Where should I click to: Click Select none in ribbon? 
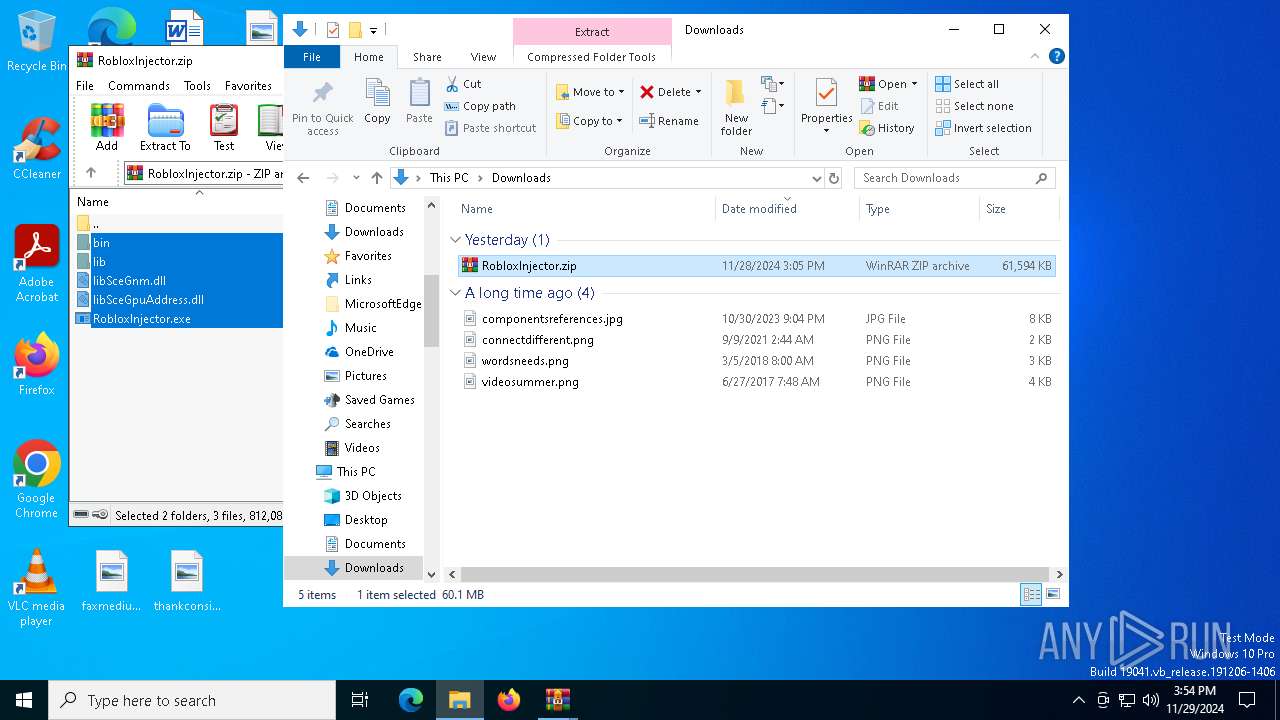[x=974, y=106]
